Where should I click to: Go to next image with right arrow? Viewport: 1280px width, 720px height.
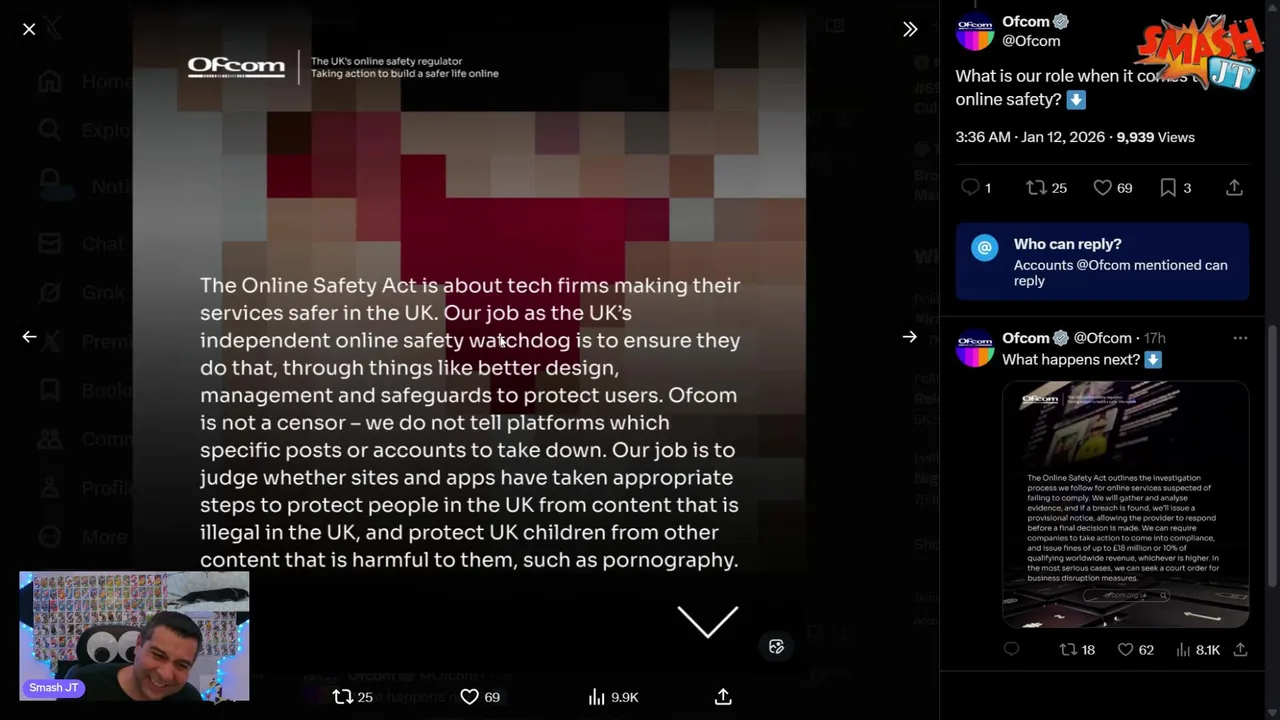click(910, 337)
